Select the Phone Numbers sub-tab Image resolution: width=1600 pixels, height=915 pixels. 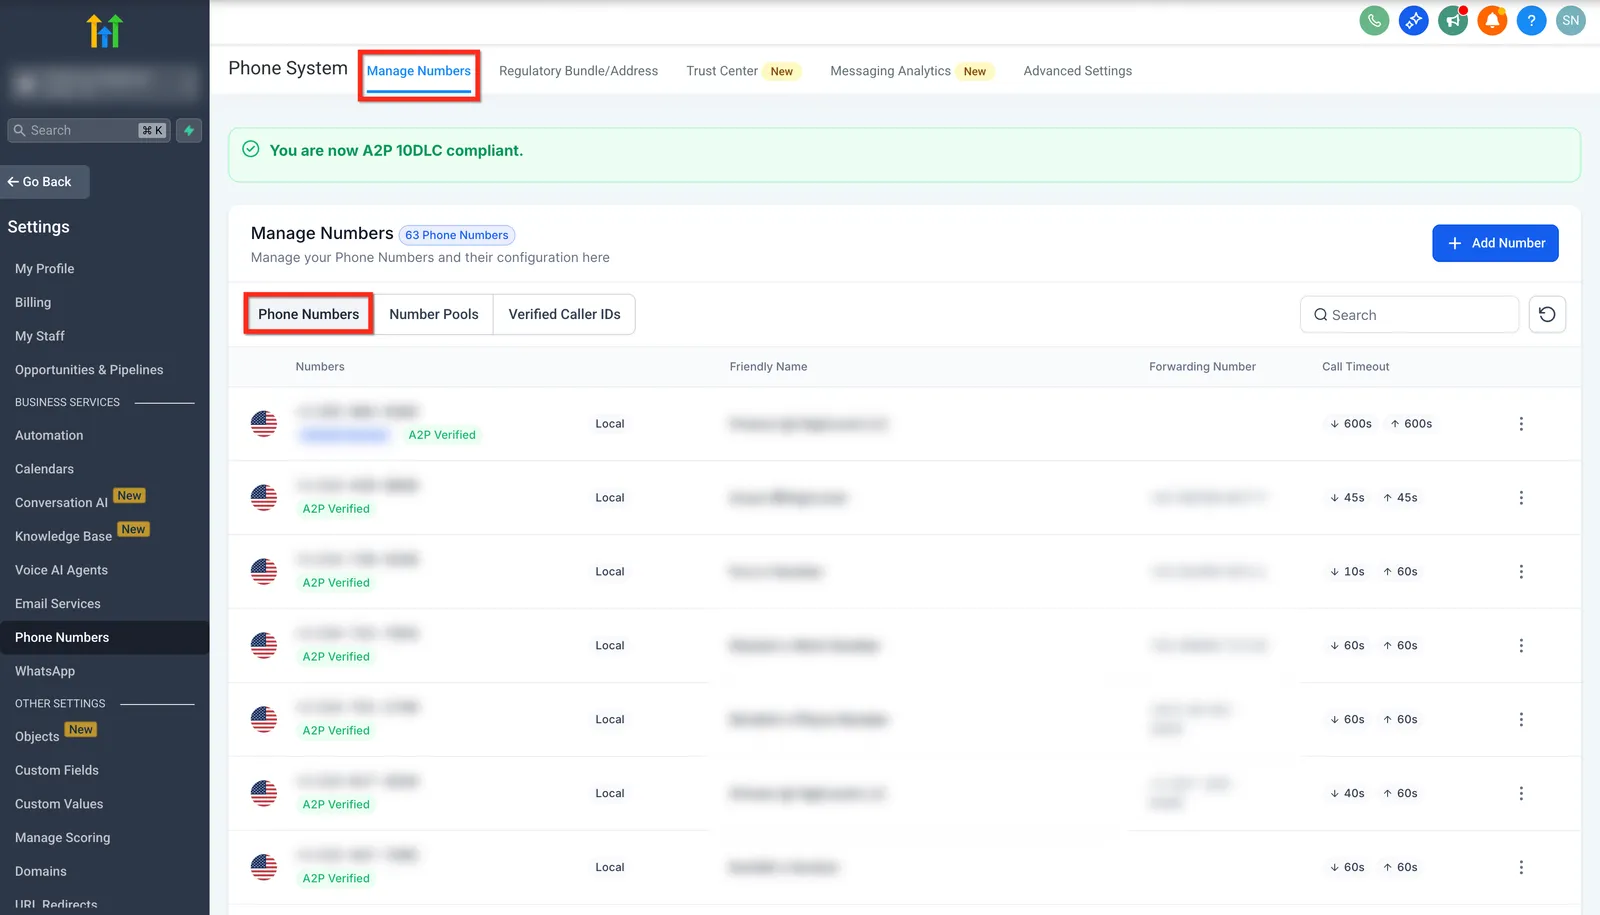pos(309,314)
